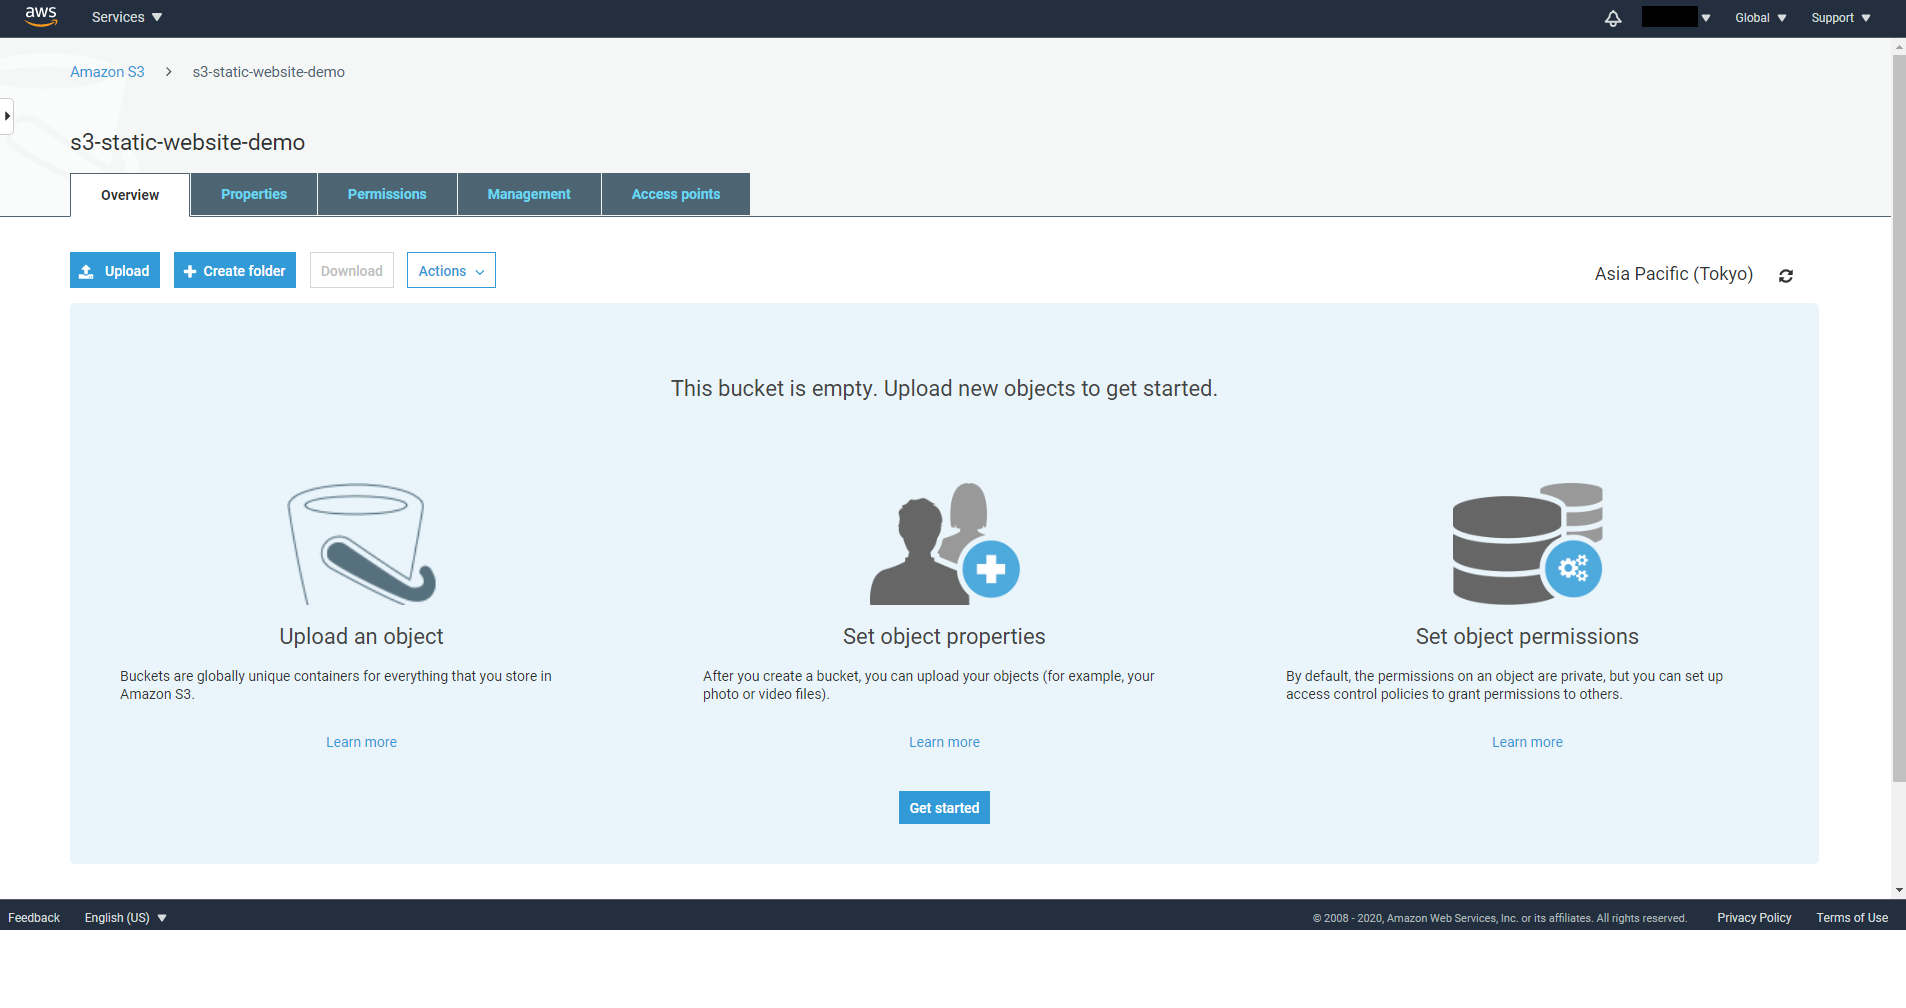Click the people illustration for Set object properties

coord(944,543)
